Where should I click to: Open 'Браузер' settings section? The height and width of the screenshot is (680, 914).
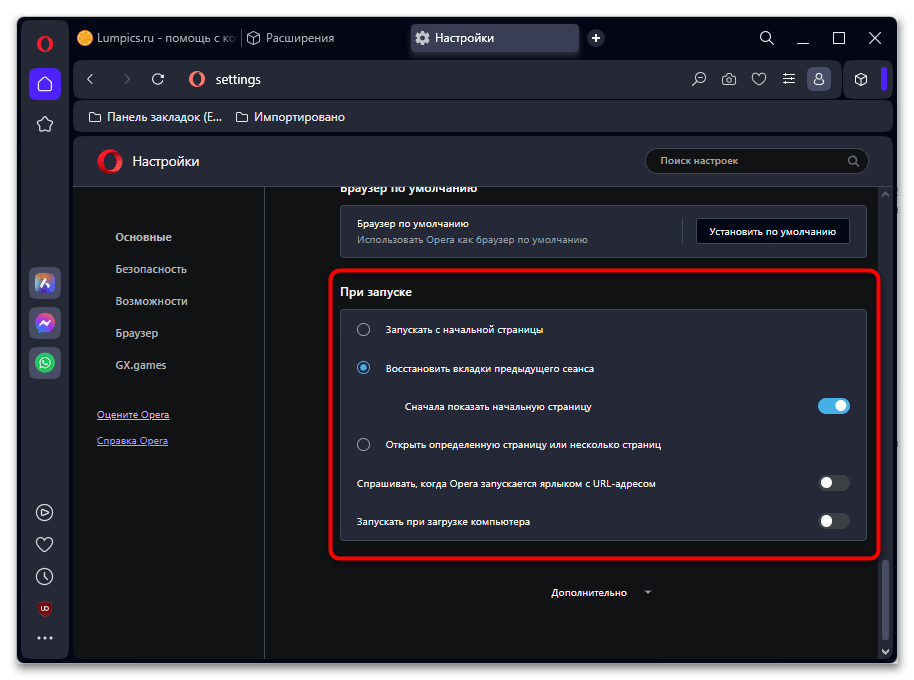tap(137, 333)
